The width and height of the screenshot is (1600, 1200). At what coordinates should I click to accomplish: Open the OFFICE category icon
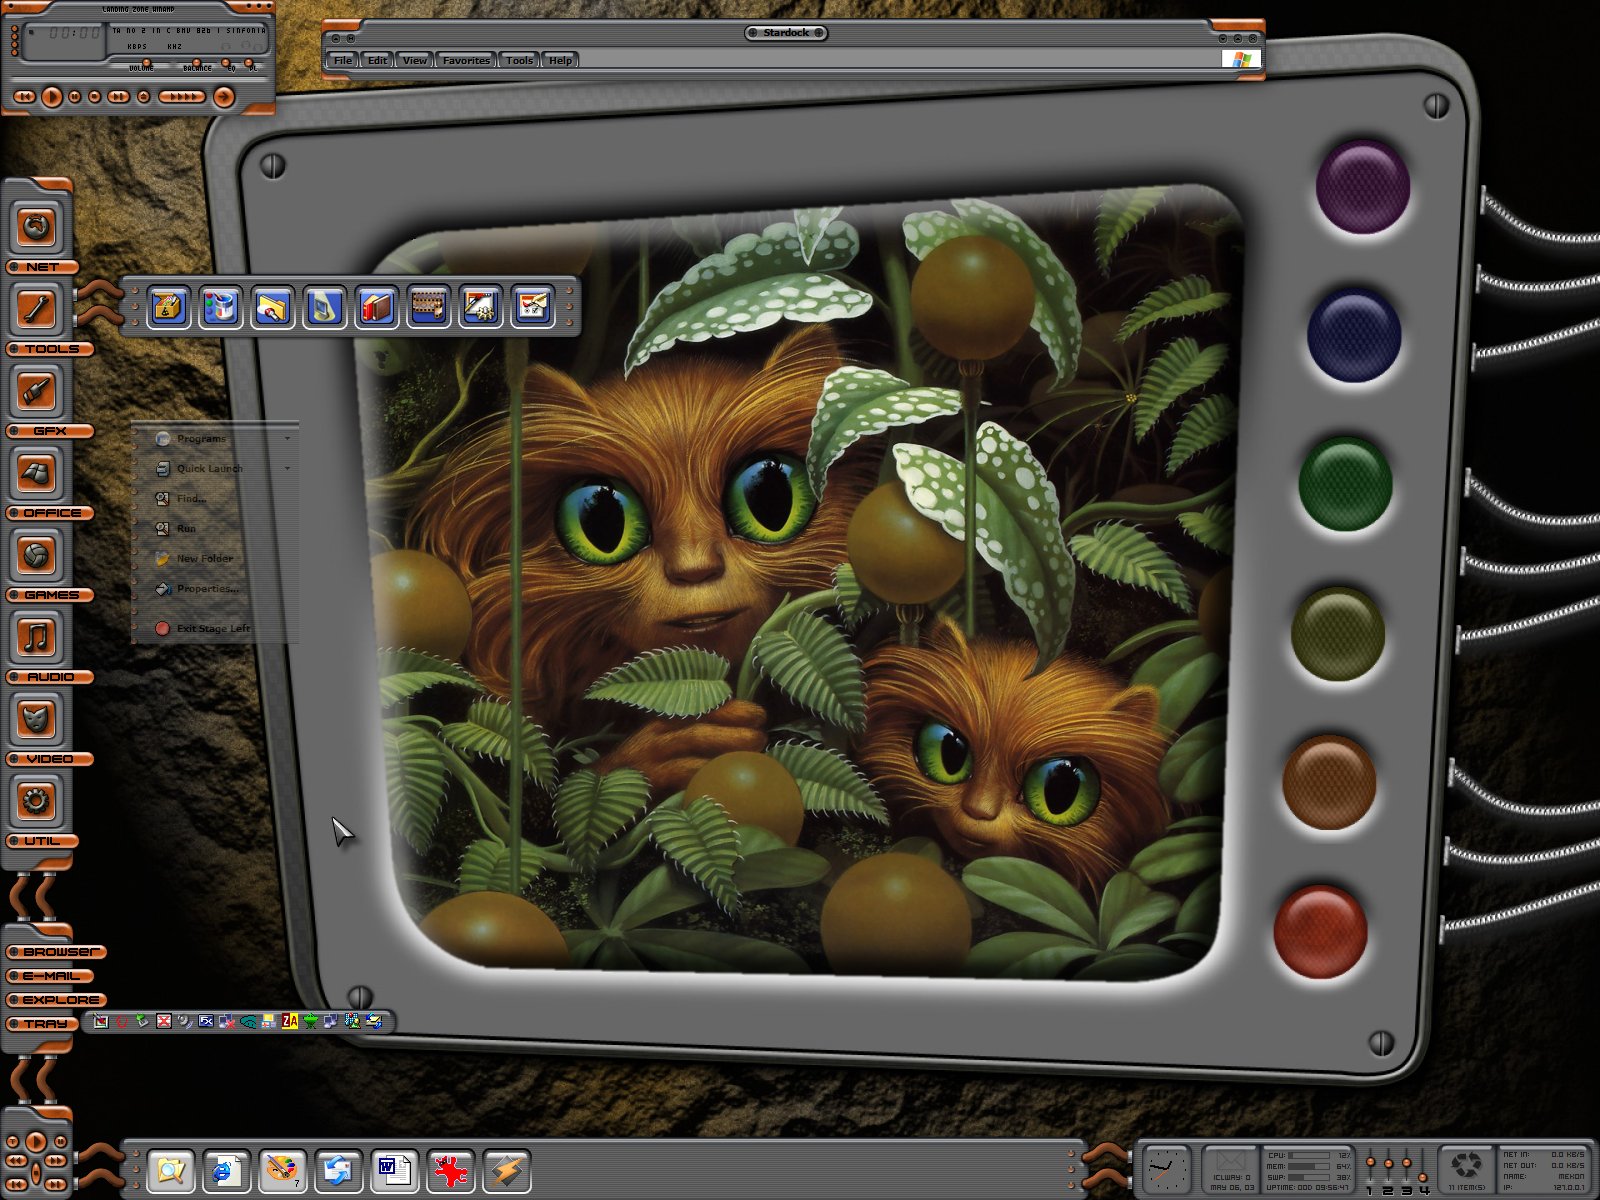tap(37, 472)
